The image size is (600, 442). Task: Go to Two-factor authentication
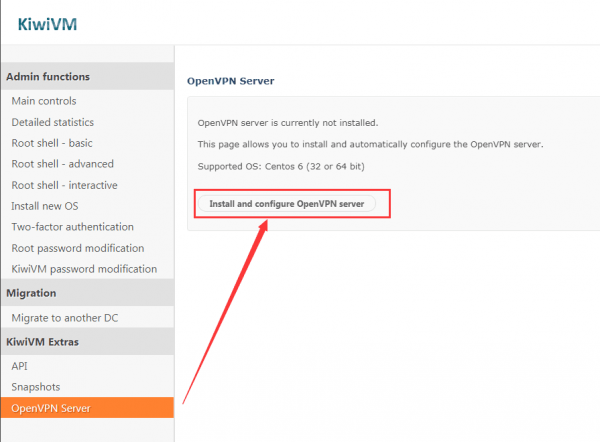pyautogui.click(x=72, y=227)
